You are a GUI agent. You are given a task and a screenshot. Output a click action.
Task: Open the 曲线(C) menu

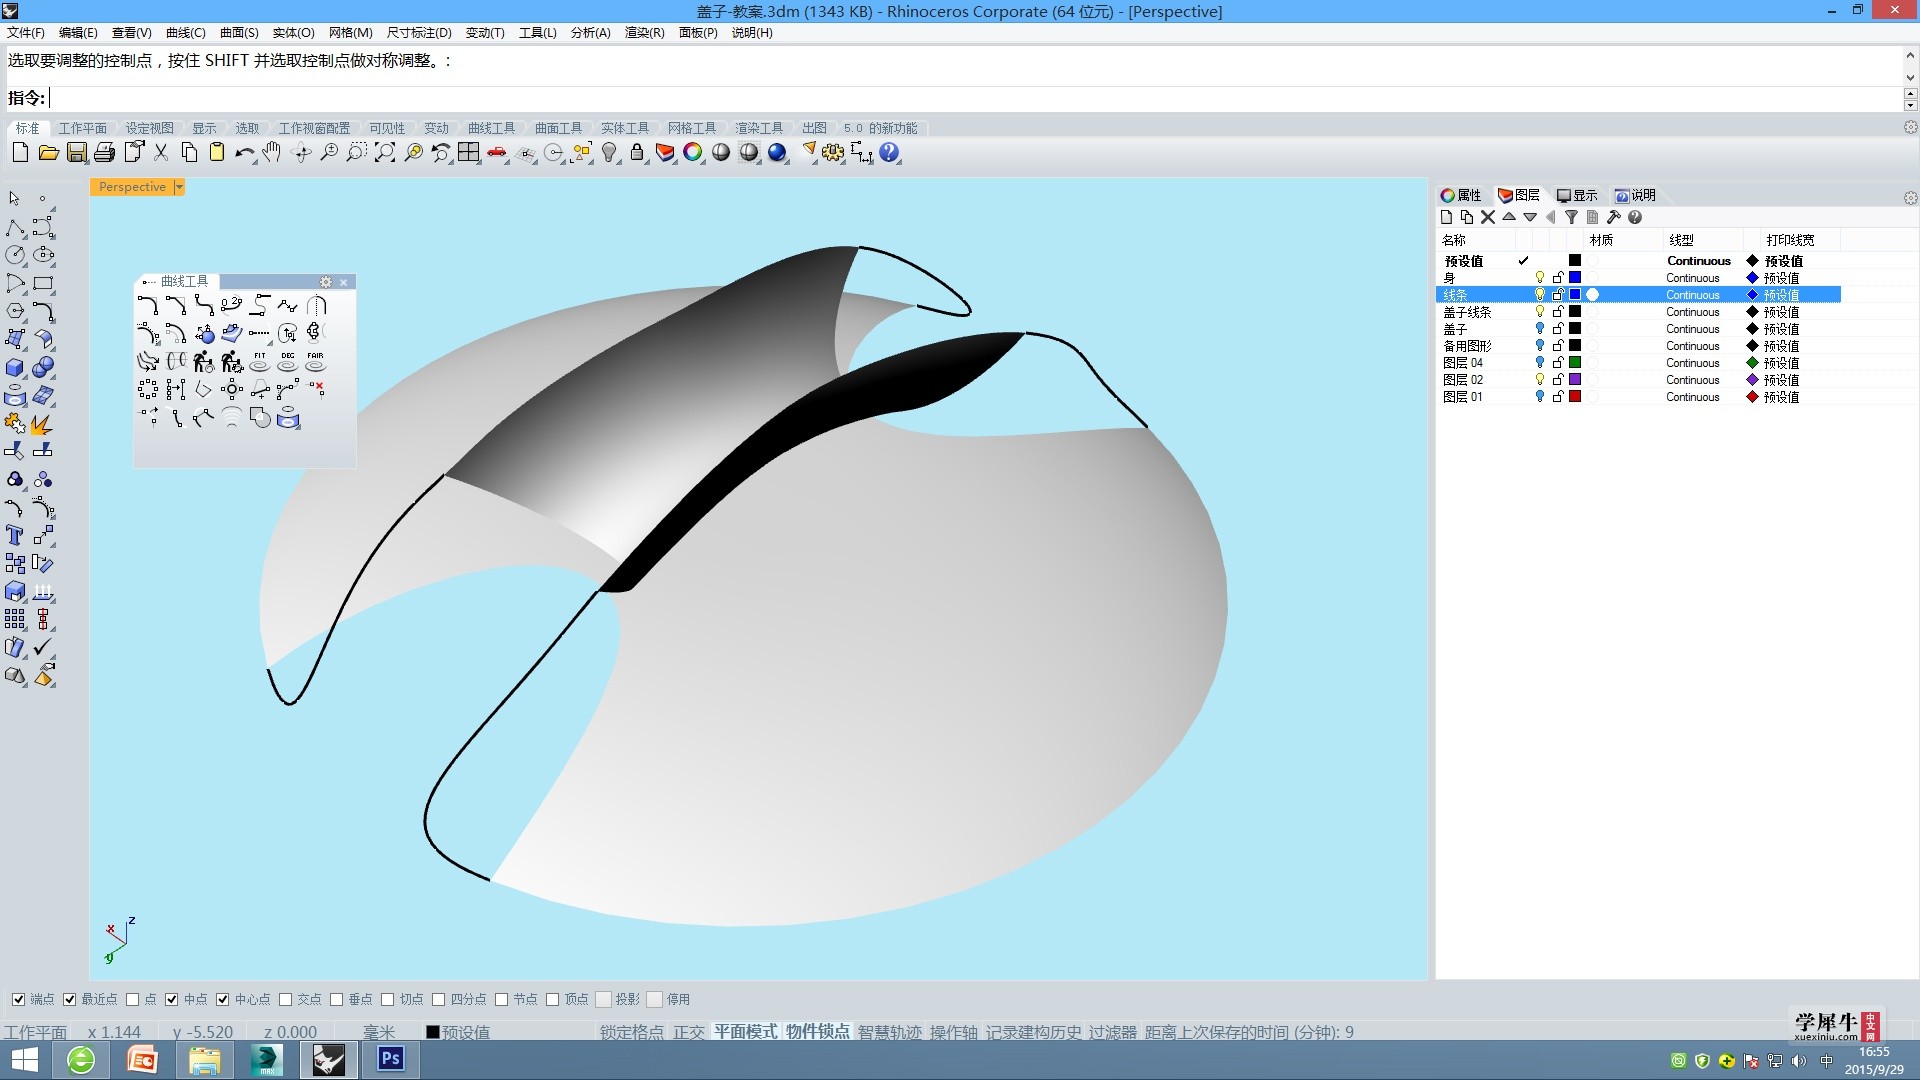(x=185, y=33)
